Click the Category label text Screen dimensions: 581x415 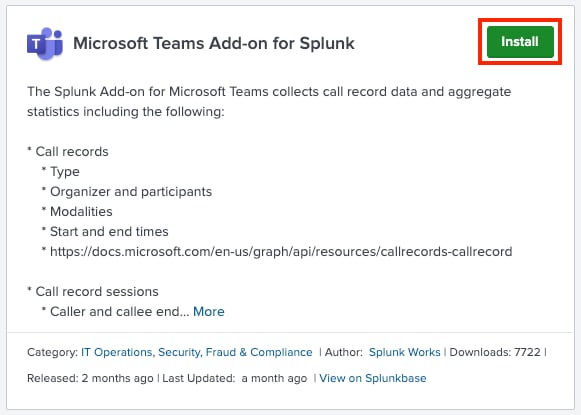coord(52,352)
